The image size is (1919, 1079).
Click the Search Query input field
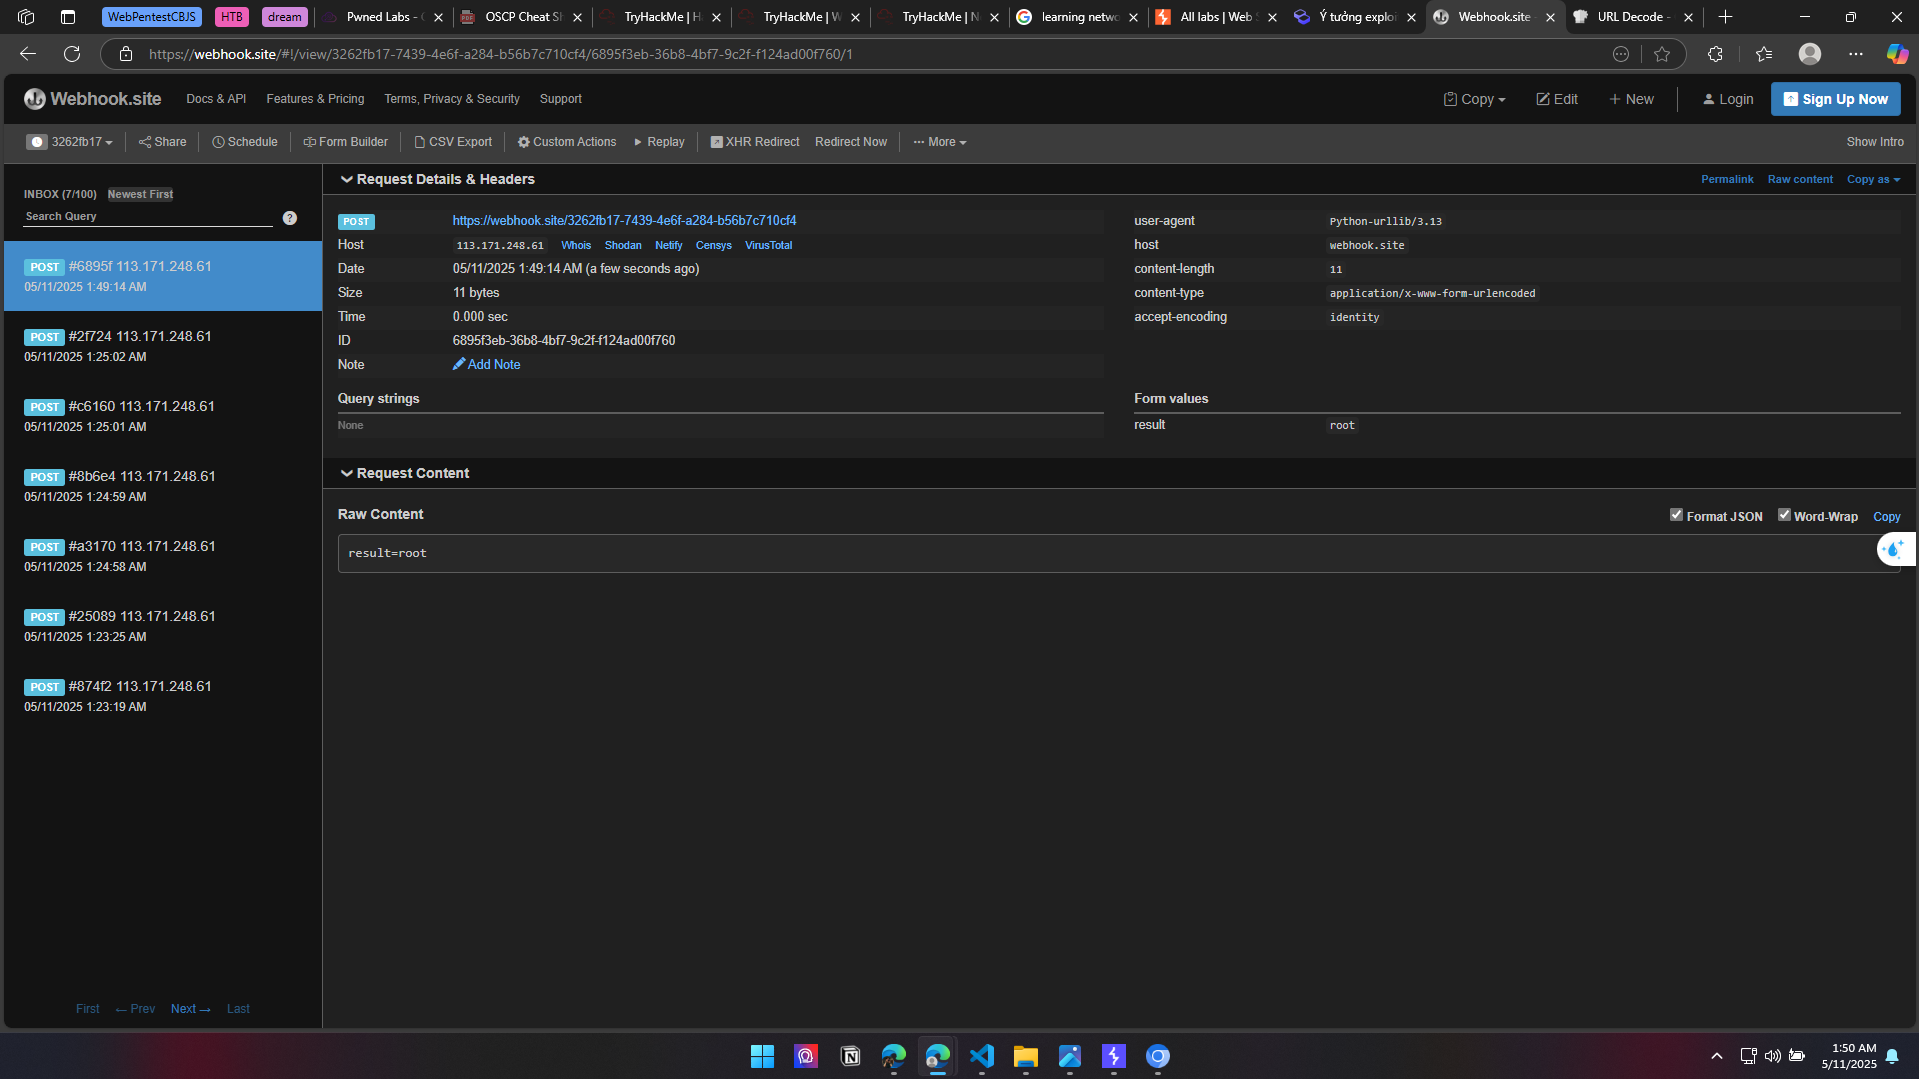tap(148, 217)
